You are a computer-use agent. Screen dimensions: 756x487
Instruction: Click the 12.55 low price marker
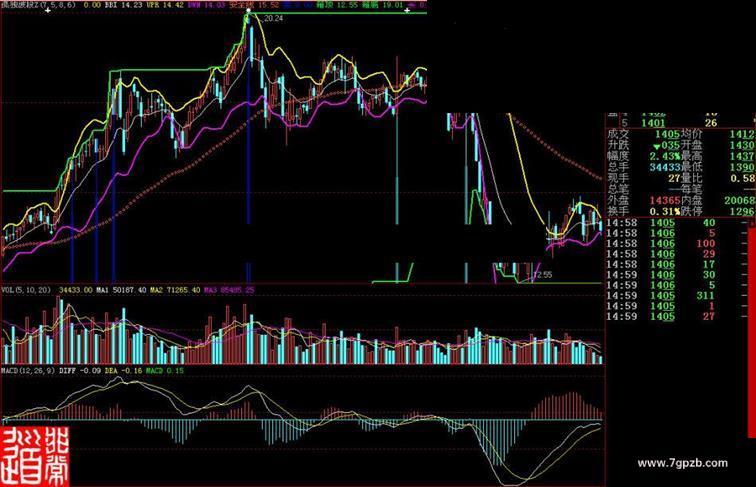click(x=542, y=275)
